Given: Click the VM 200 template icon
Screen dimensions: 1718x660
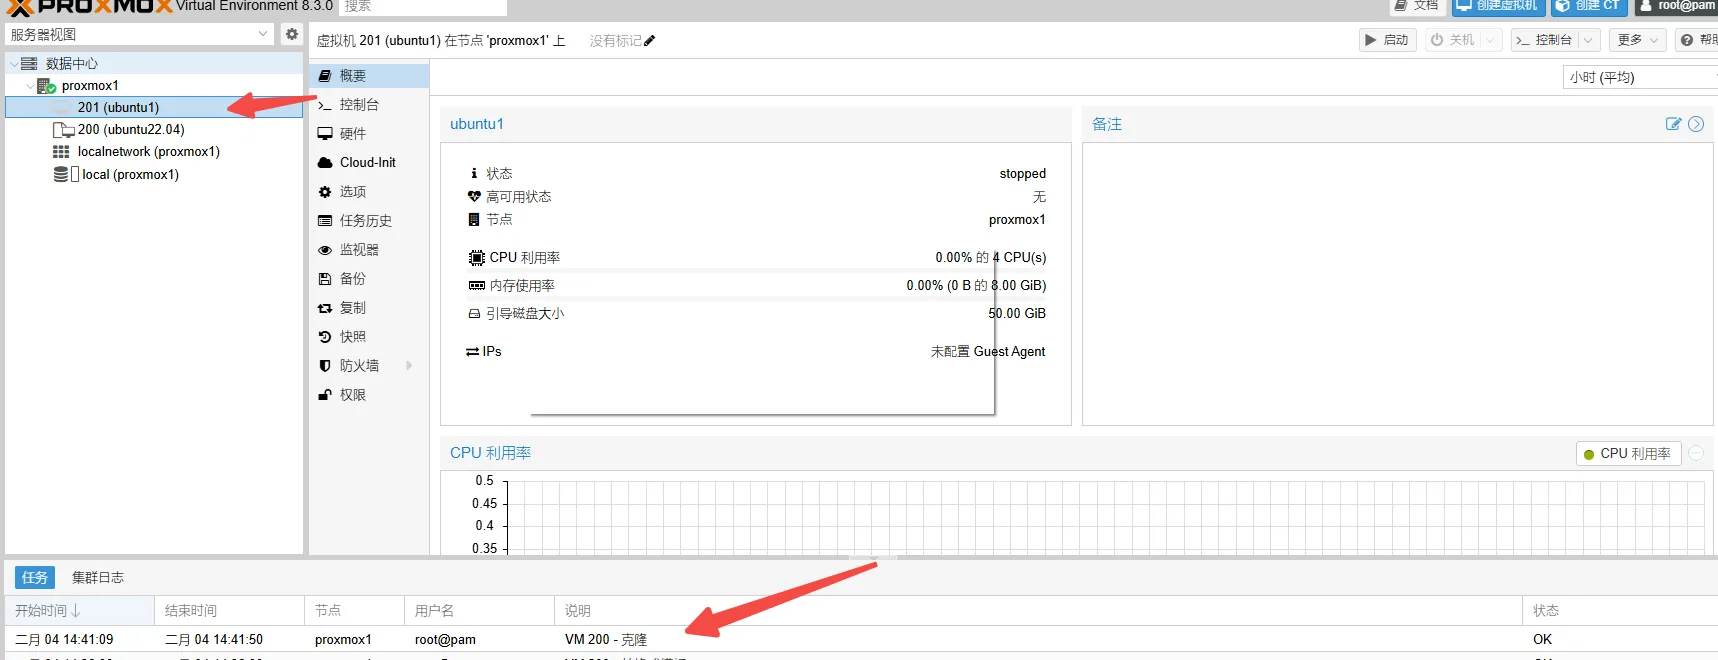Looking at the screenshot, I should coord(63,130).
